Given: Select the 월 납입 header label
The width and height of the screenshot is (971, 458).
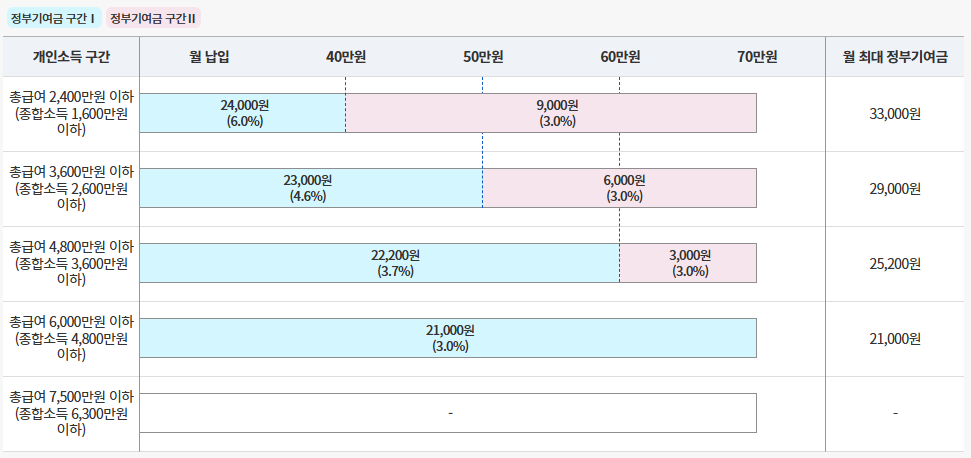Looking at the screenshot, I should click(x=209, y=57).
